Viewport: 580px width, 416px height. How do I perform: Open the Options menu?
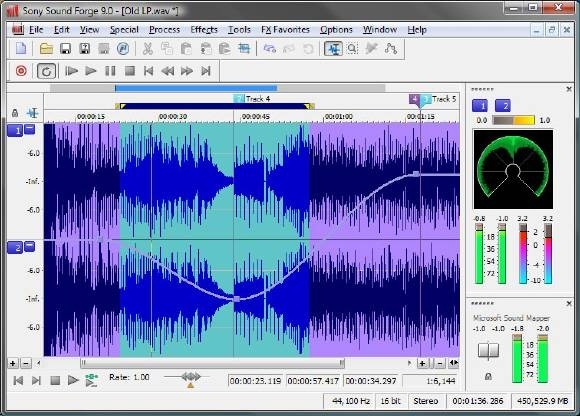[x=336, y=30]
